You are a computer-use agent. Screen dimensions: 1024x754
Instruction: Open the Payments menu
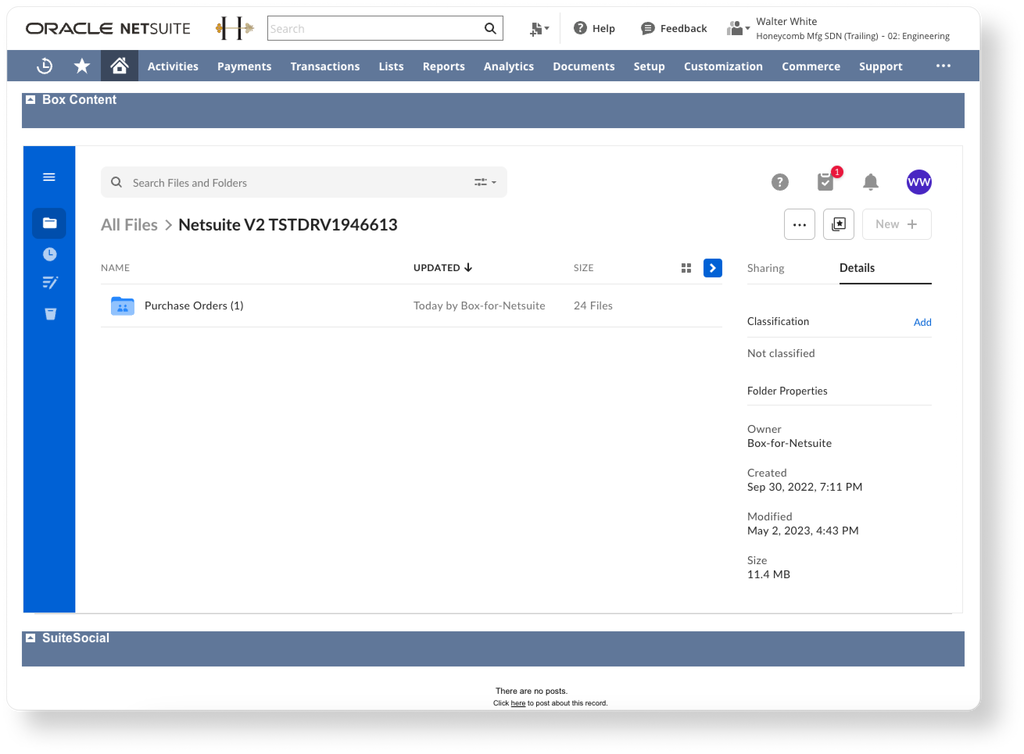tap(244, 66)
